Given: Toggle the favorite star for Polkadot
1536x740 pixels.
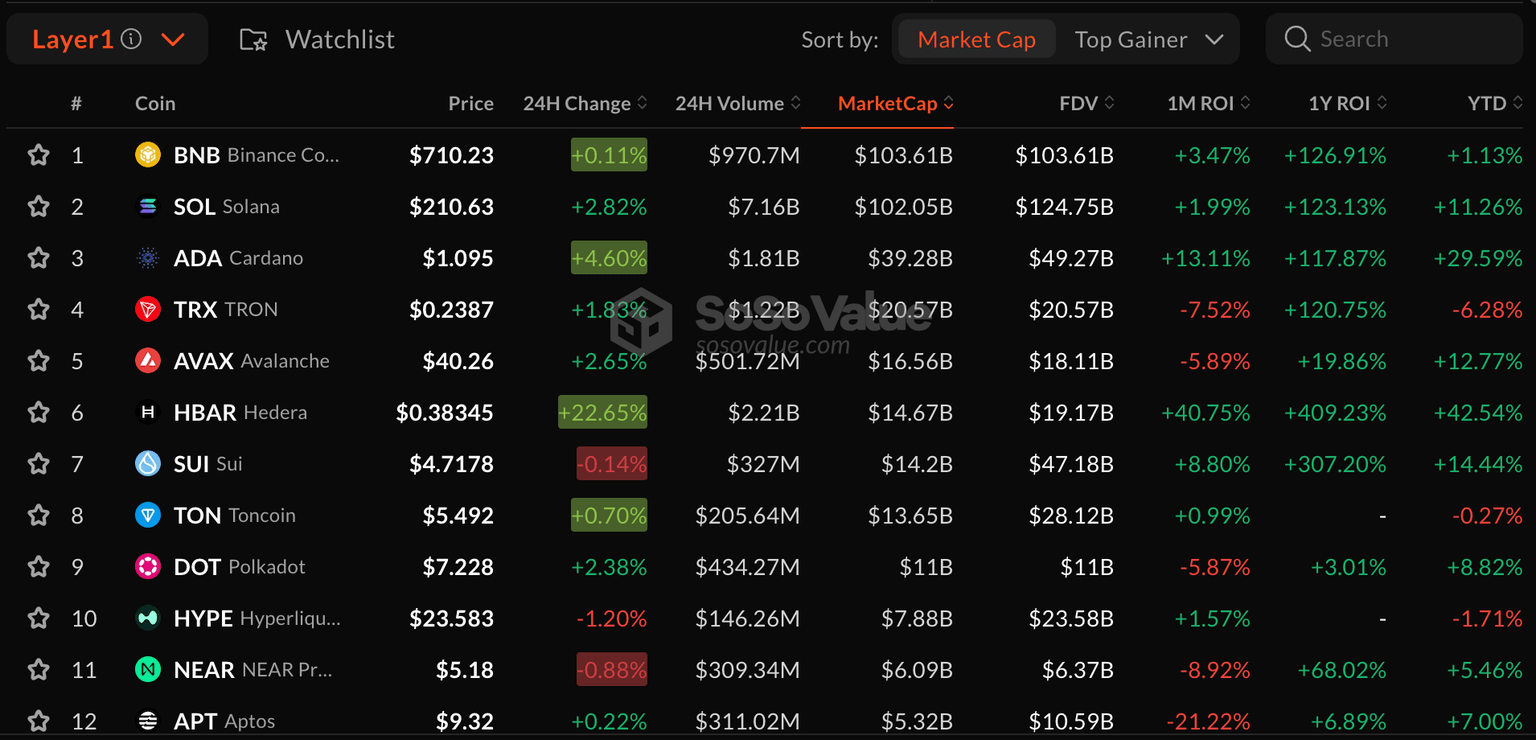Looking at the screenshot, I should pyautogui.click(x=38, y=567).
